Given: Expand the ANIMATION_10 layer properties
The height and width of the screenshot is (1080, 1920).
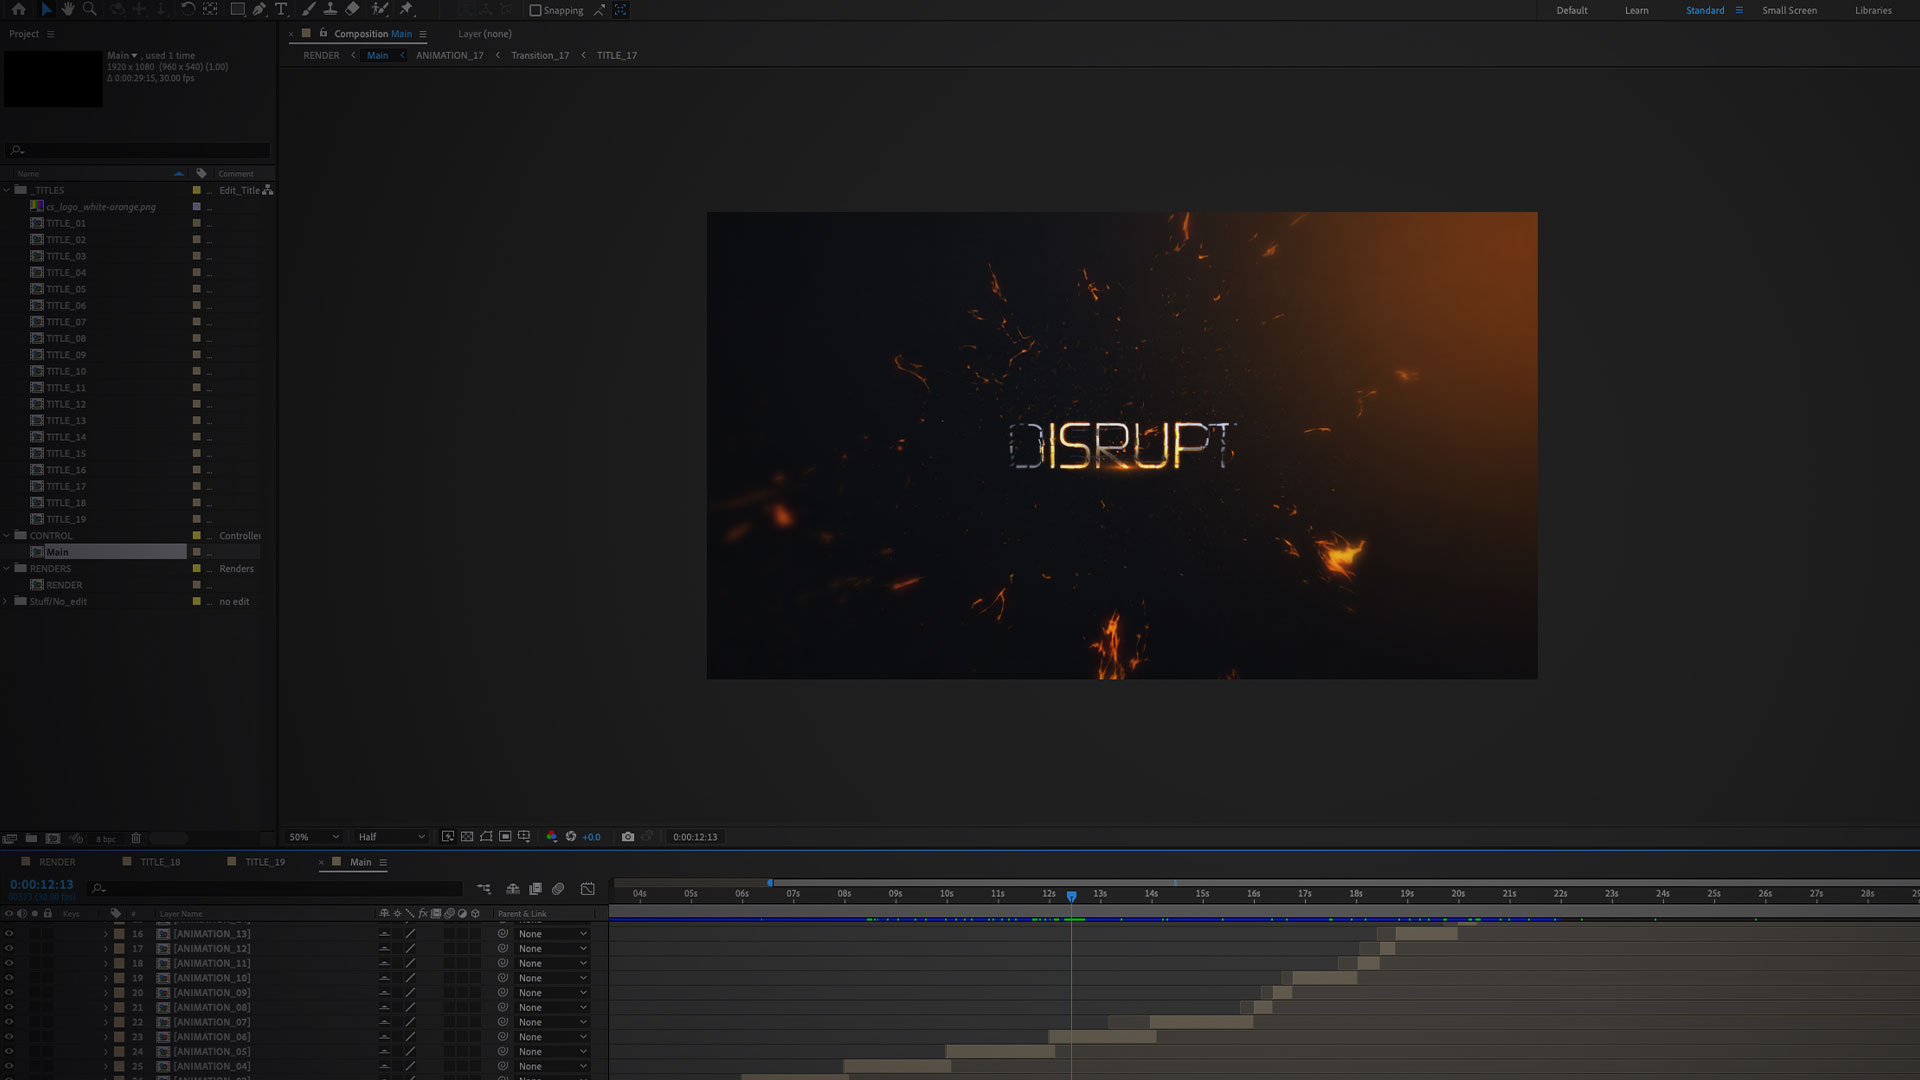Looking at the screenshot, I should [105, 978].
